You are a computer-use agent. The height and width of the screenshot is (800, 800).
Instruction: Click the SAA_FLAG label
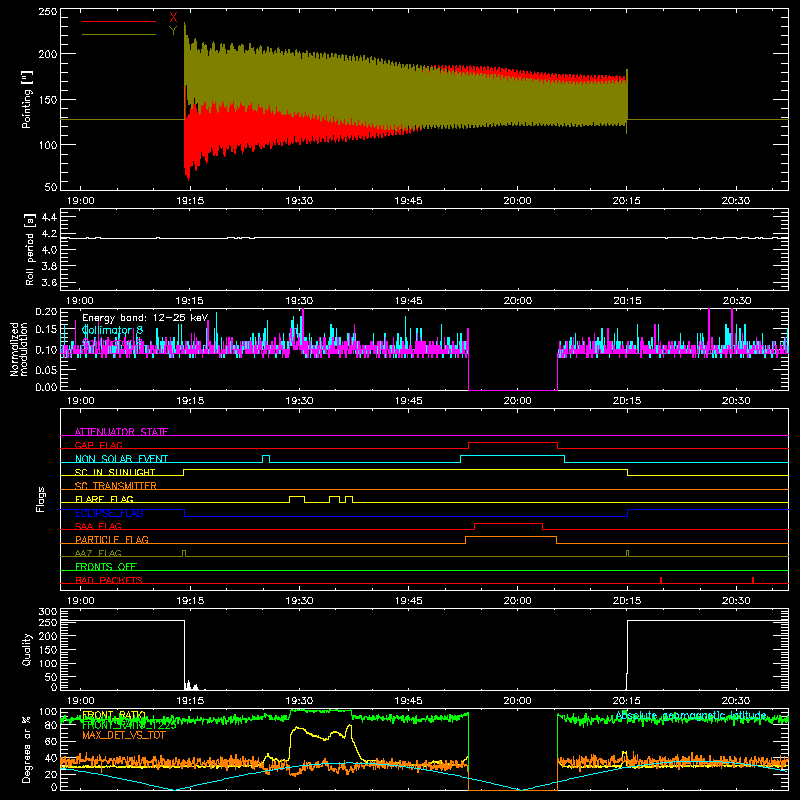pyautogui.click(x=98, y=526)
